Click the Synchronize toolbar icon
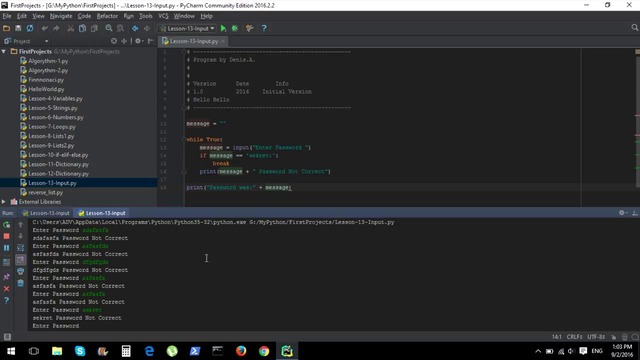 (30, 28)
